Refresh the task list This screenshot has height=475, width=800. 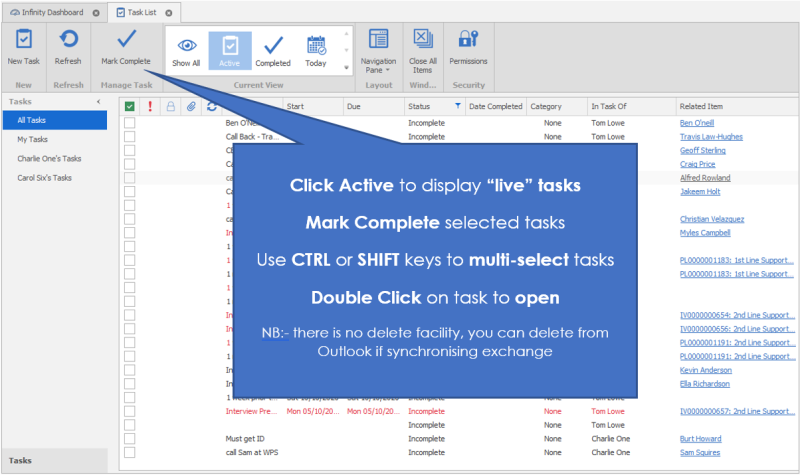(x=68, y=47)
